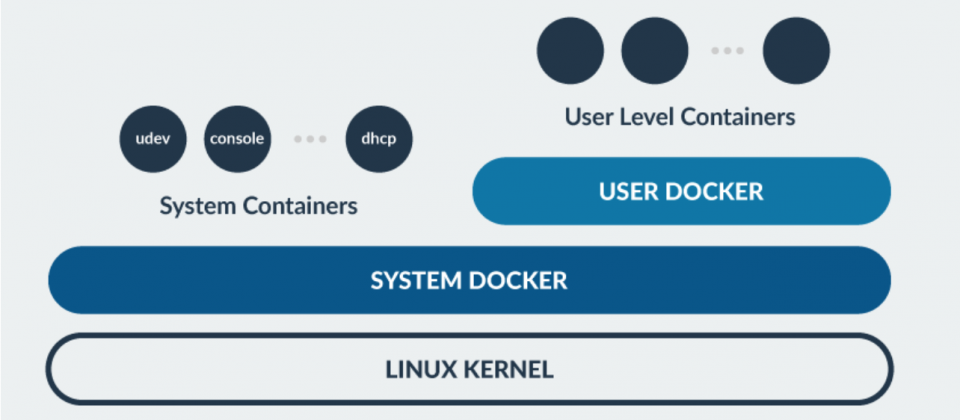Click the "System Containers" label
This screenshot has height=420, width=960.
coord(258,206)
